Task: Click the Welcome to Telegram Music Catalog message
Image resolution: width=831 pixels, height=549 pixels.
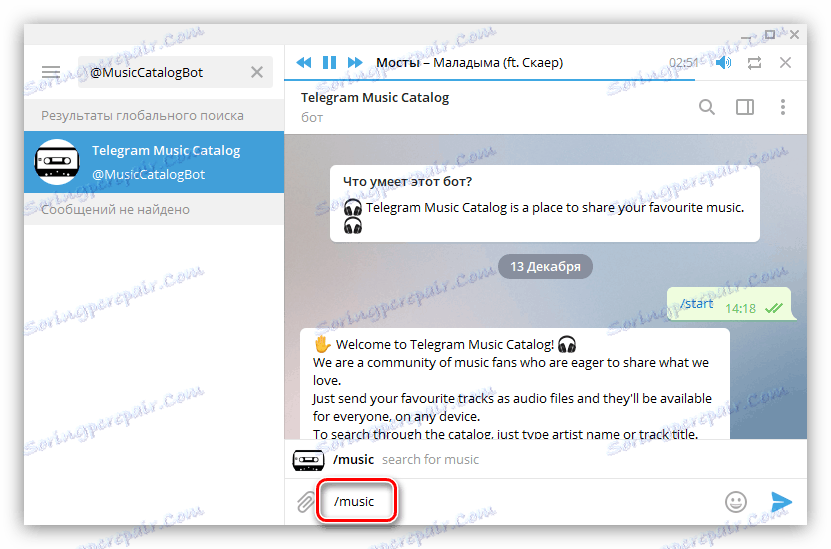Action: tap(515, 384)
